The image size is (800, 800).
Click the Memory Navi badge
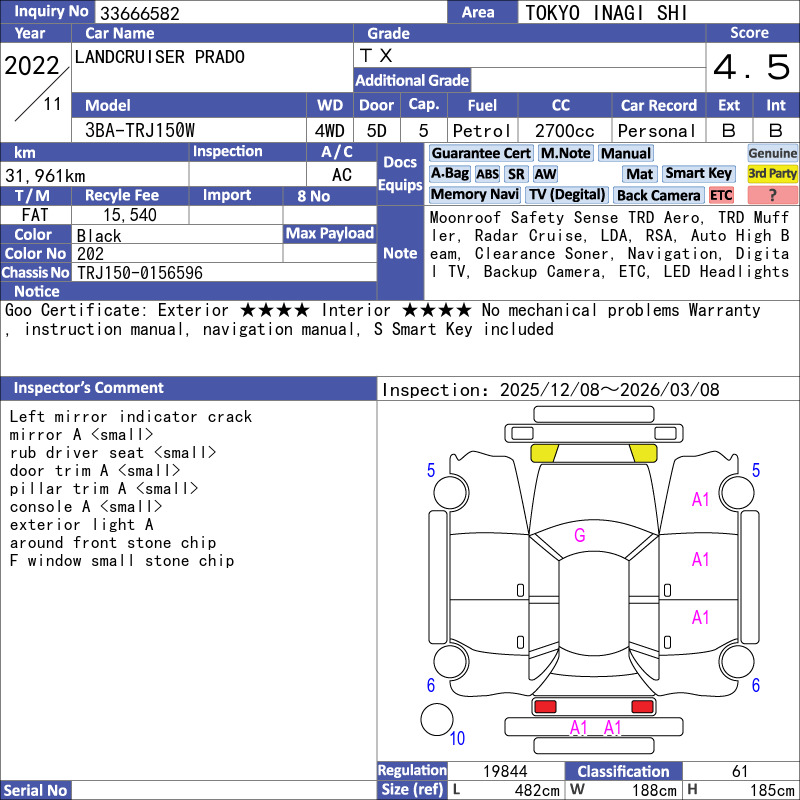click(x=476, y=195)
